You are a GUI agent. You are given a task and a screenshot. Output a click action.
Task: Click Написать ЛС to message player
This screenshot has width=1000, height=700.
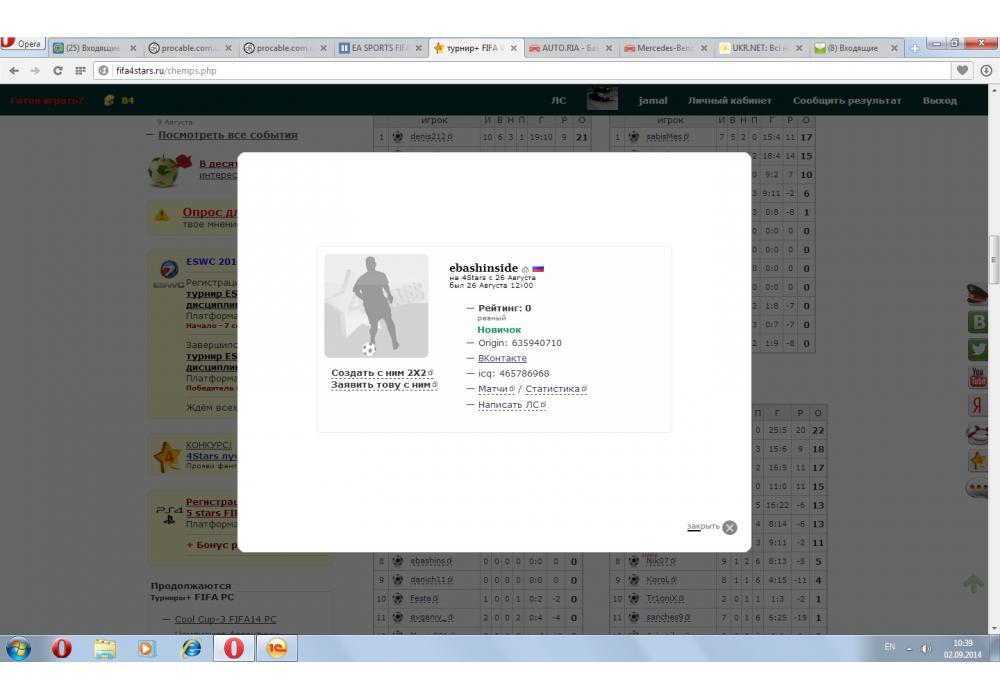point(510,405)
